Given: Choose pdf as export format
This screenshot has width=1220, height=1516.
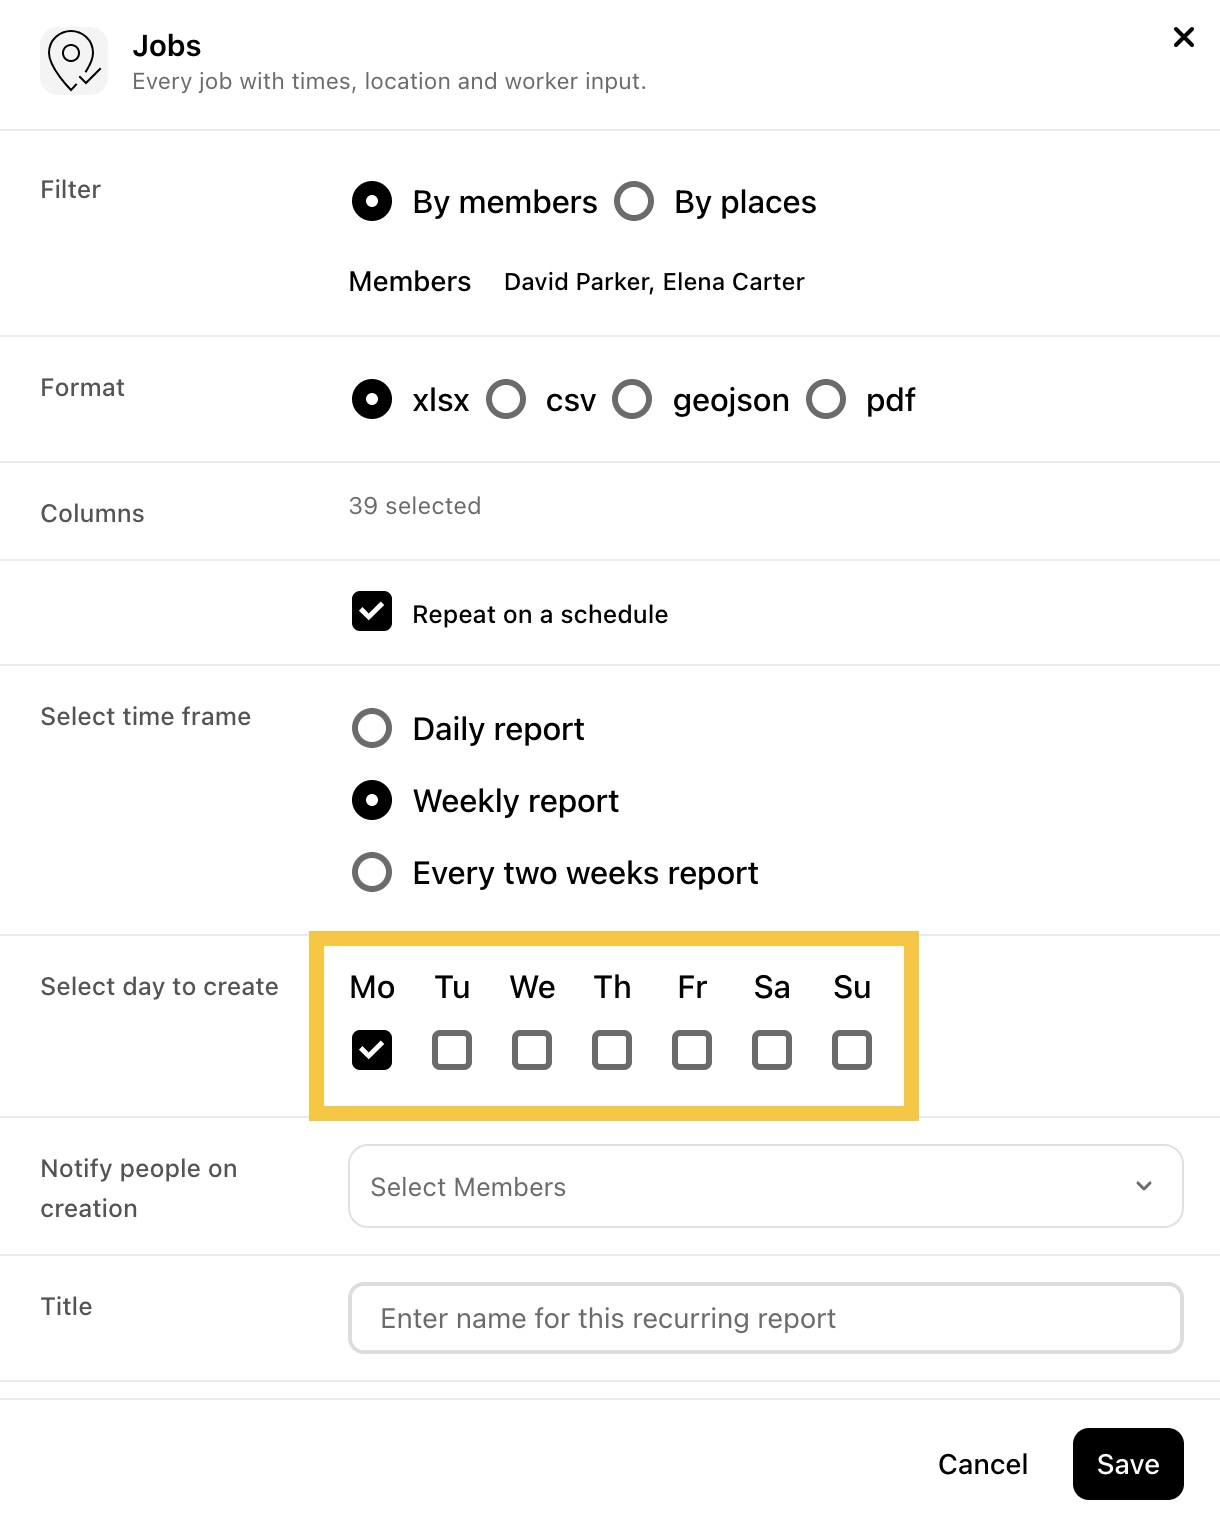Looking at the screenshot, I should point(826,399).
